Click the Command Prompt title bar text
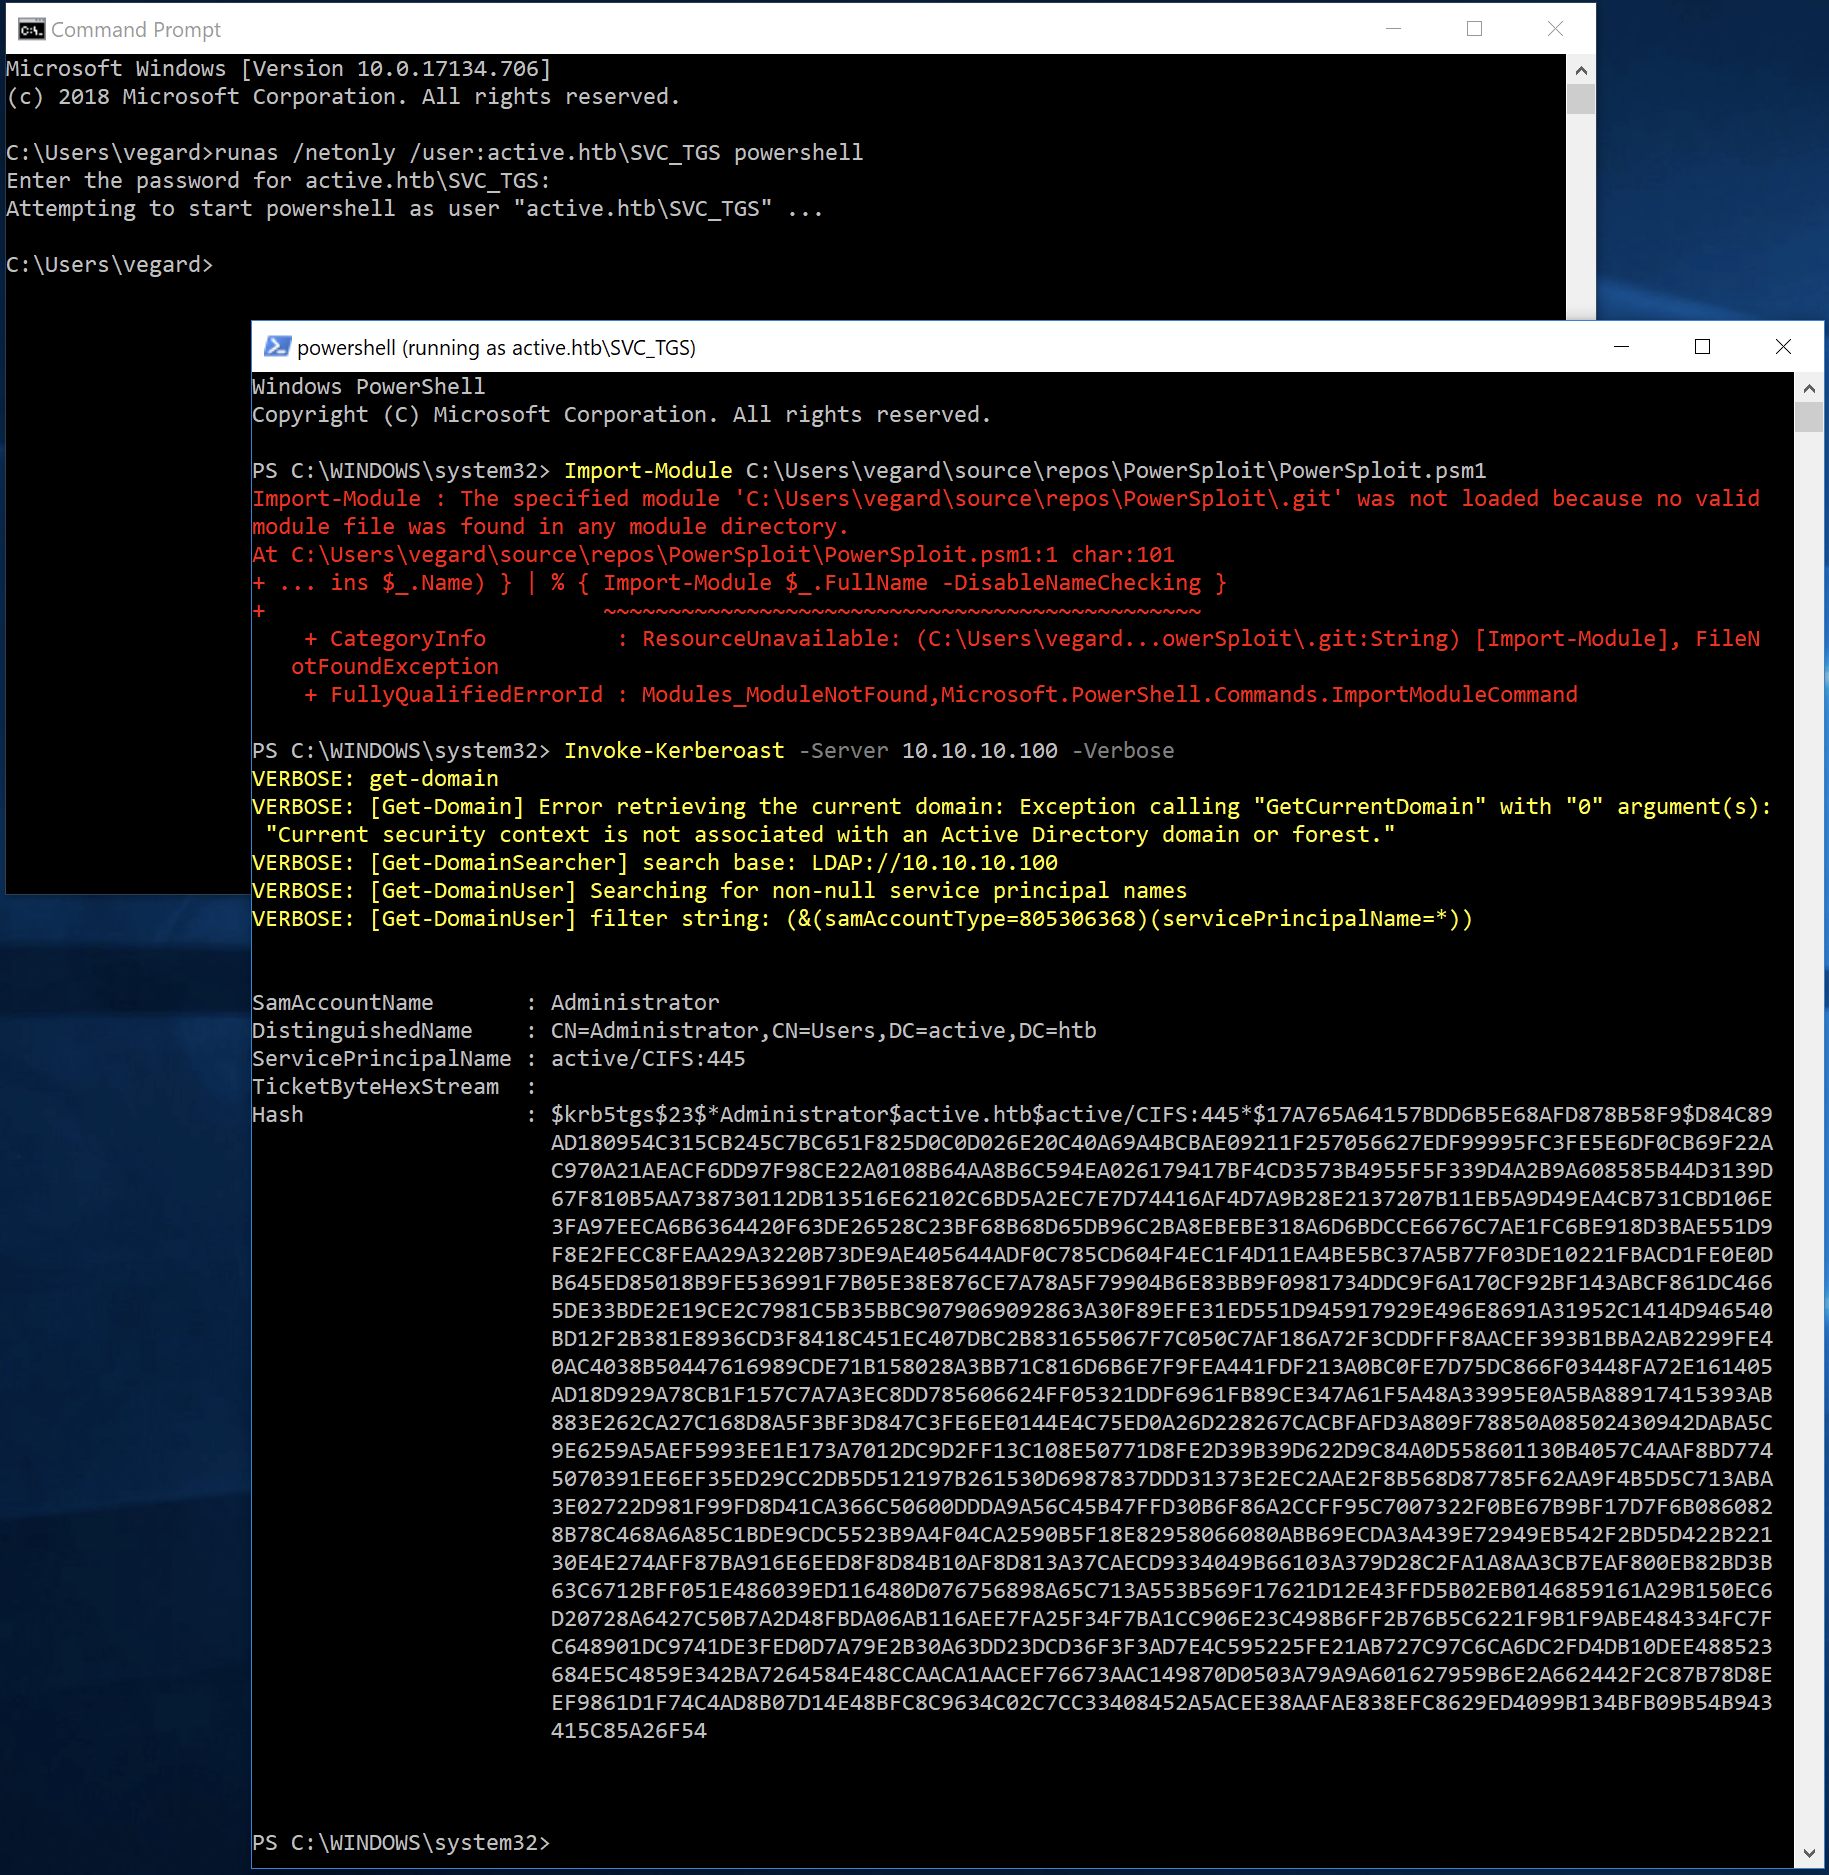Screen dimensions: 1829x1875 pyautogui.click(x=136, y=30)
